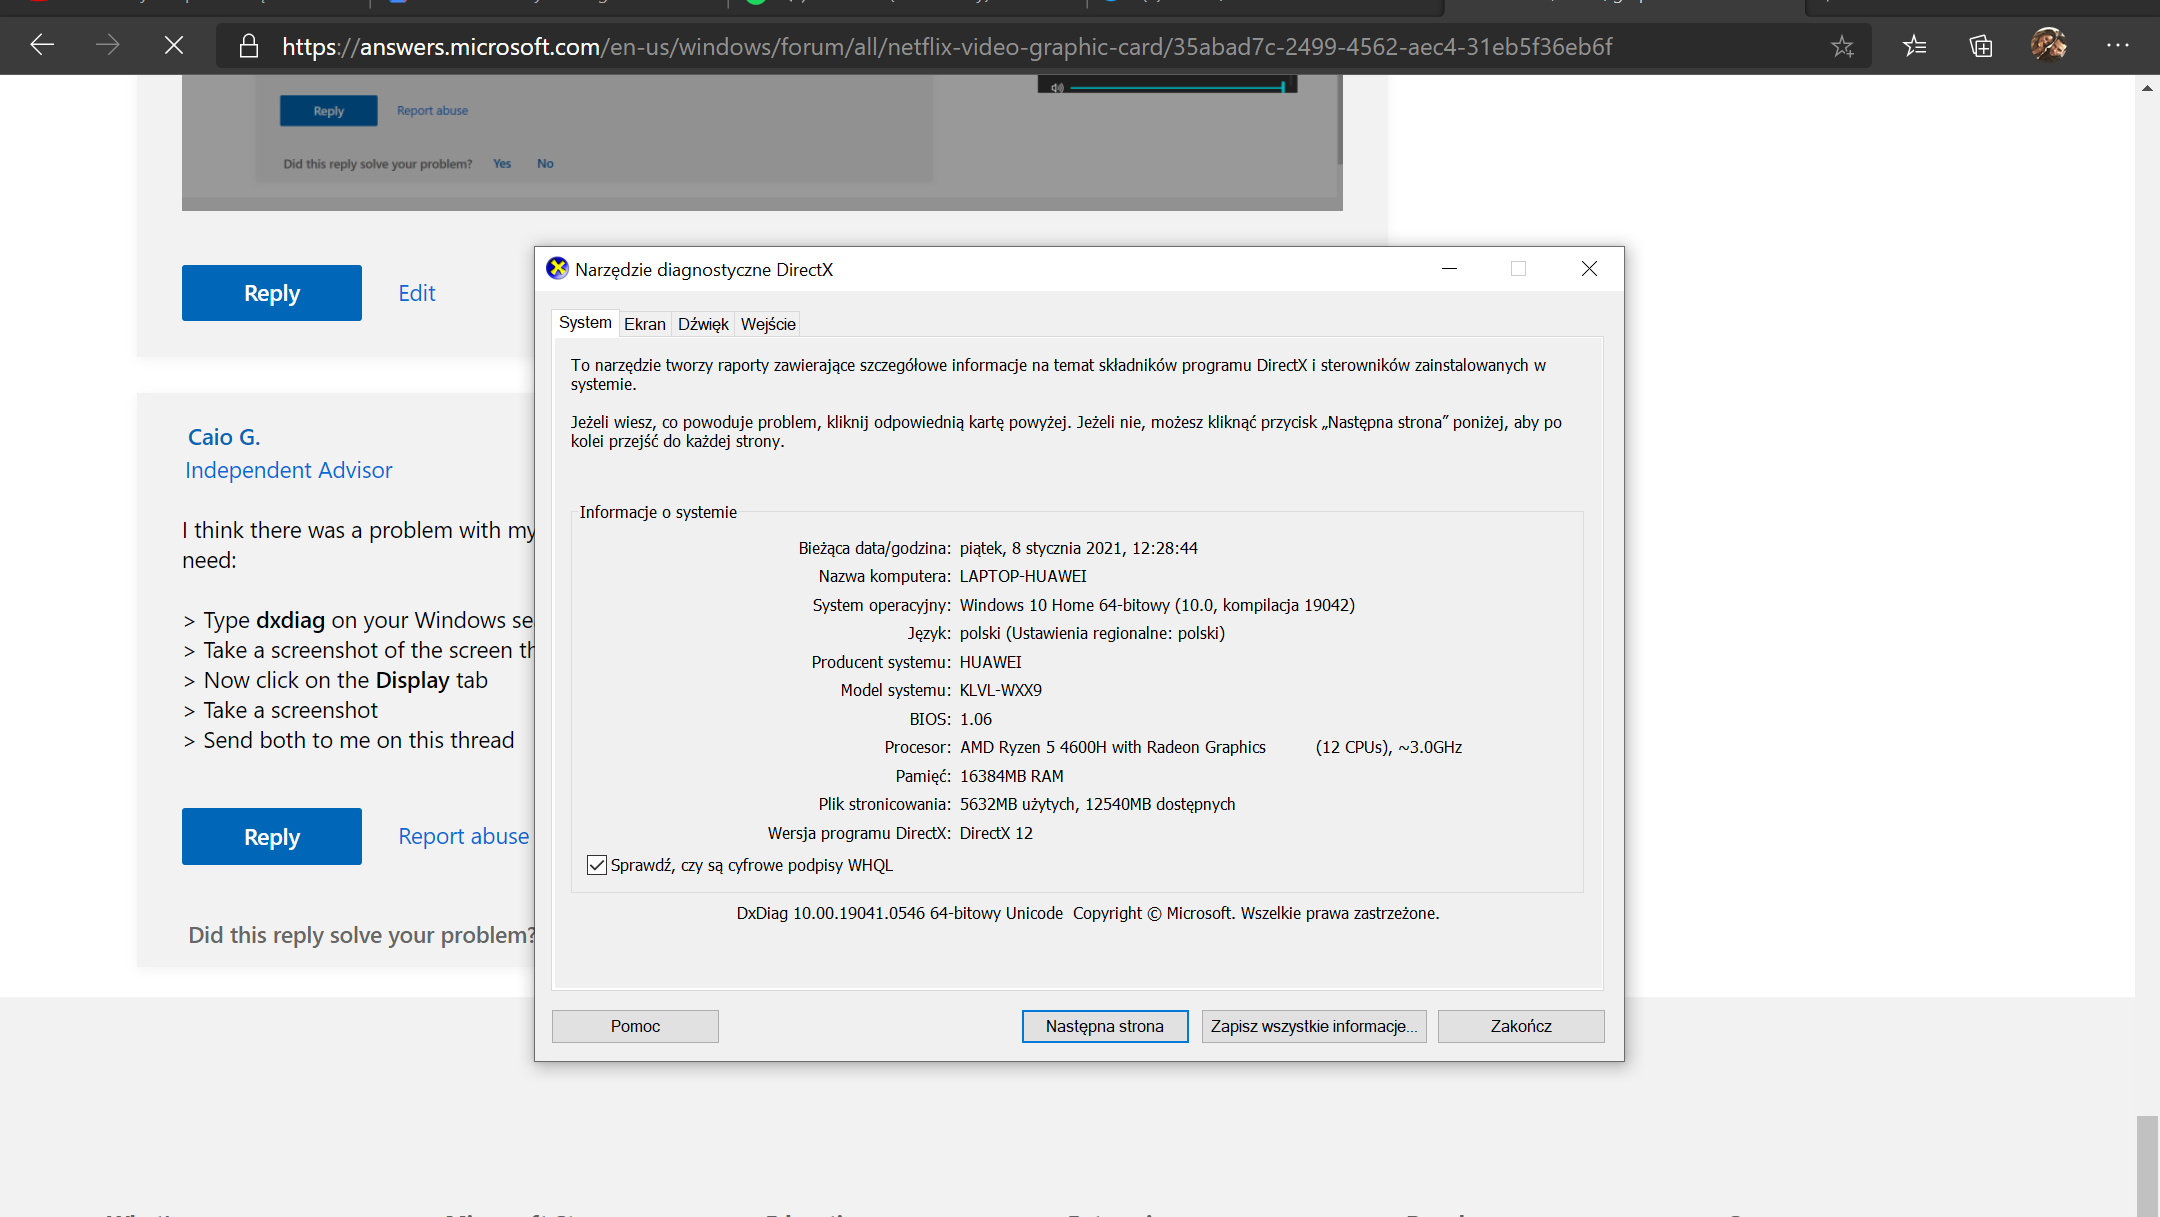Image resolution: width=2160 pixels, height=1217 pixels.
Task: Open the favorites list icon
Action: pyautogui.click(x=1914, y=46)
